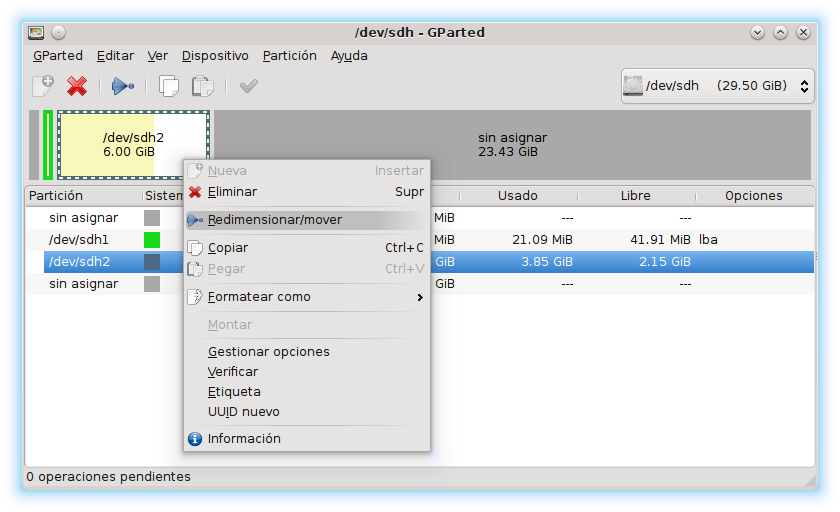The height and width of the screenshot is (512, 840).
Task: Choose Verificar in the context menu
Action: coord(306,372)
